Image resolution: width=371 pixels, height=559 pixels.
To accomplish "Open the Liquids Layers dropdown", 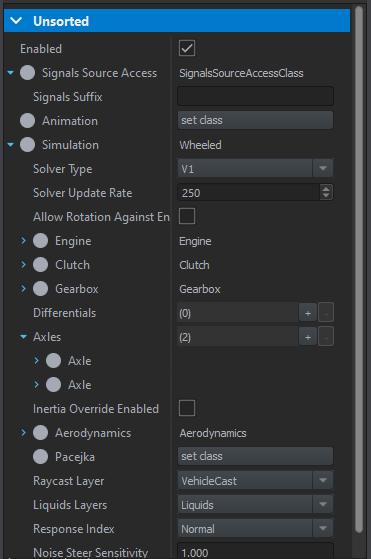I will tap(256, 504).
